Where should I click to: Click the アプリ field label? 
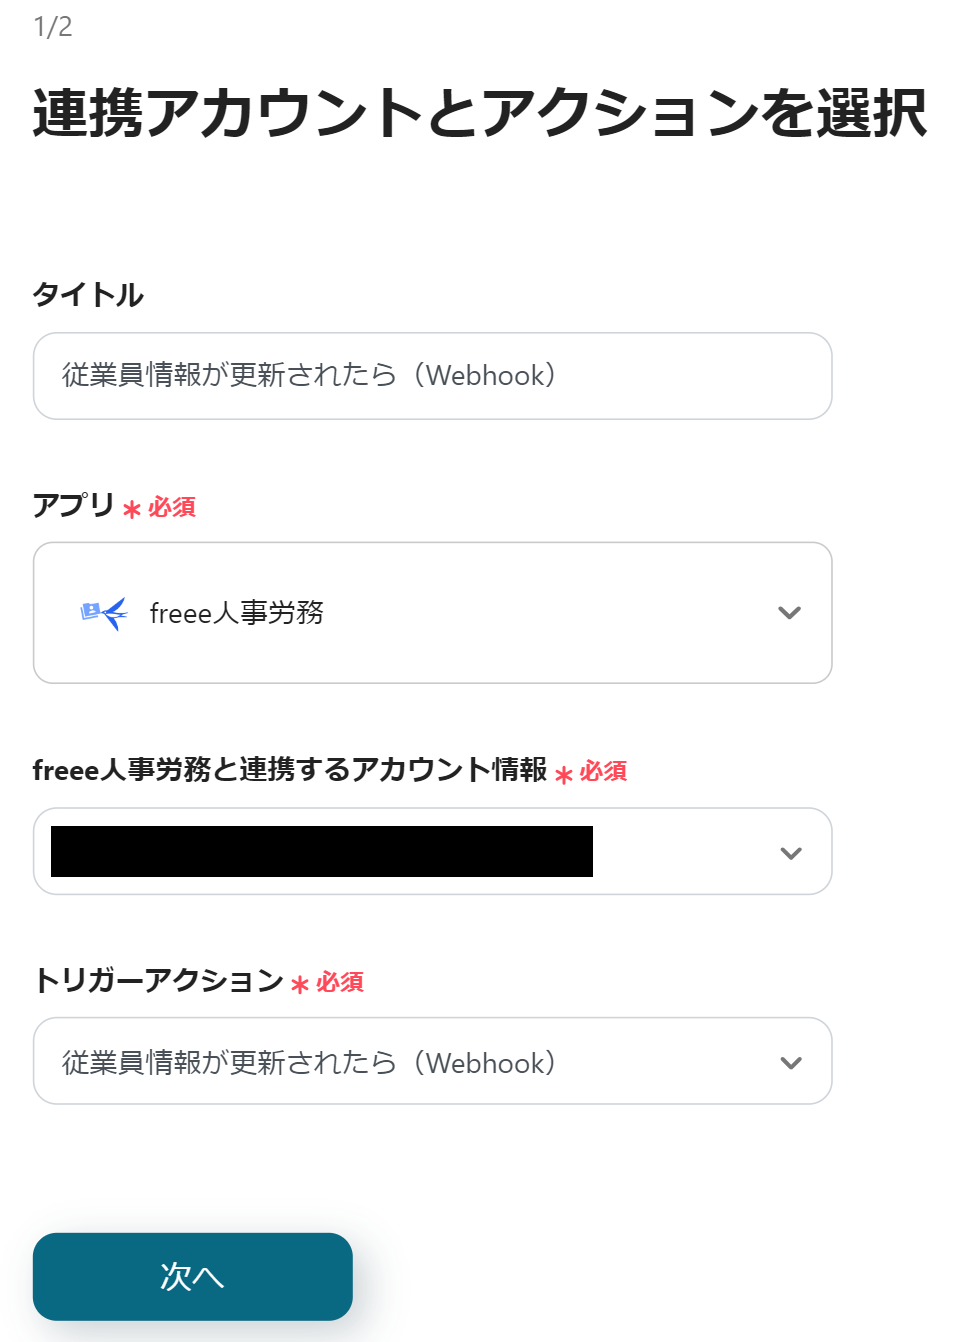pyautogui.click(x=73, y=505)
